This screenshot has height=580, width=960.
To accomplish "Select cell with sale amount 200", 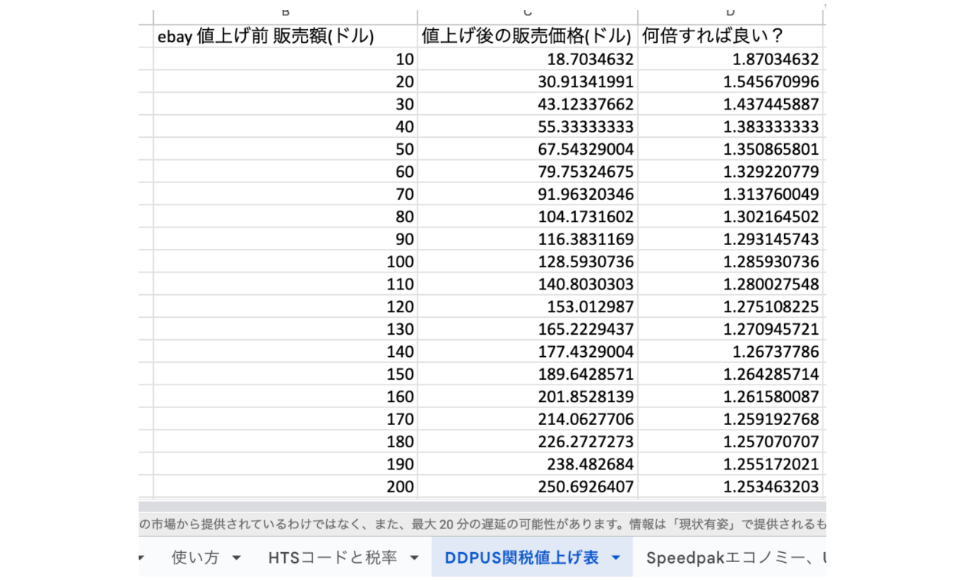I will coord(285,487).
